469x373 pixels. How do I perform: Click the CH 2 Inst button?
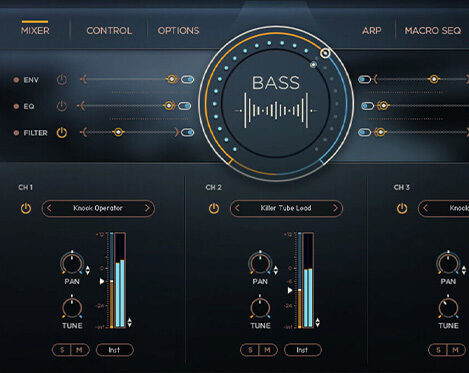303,350
